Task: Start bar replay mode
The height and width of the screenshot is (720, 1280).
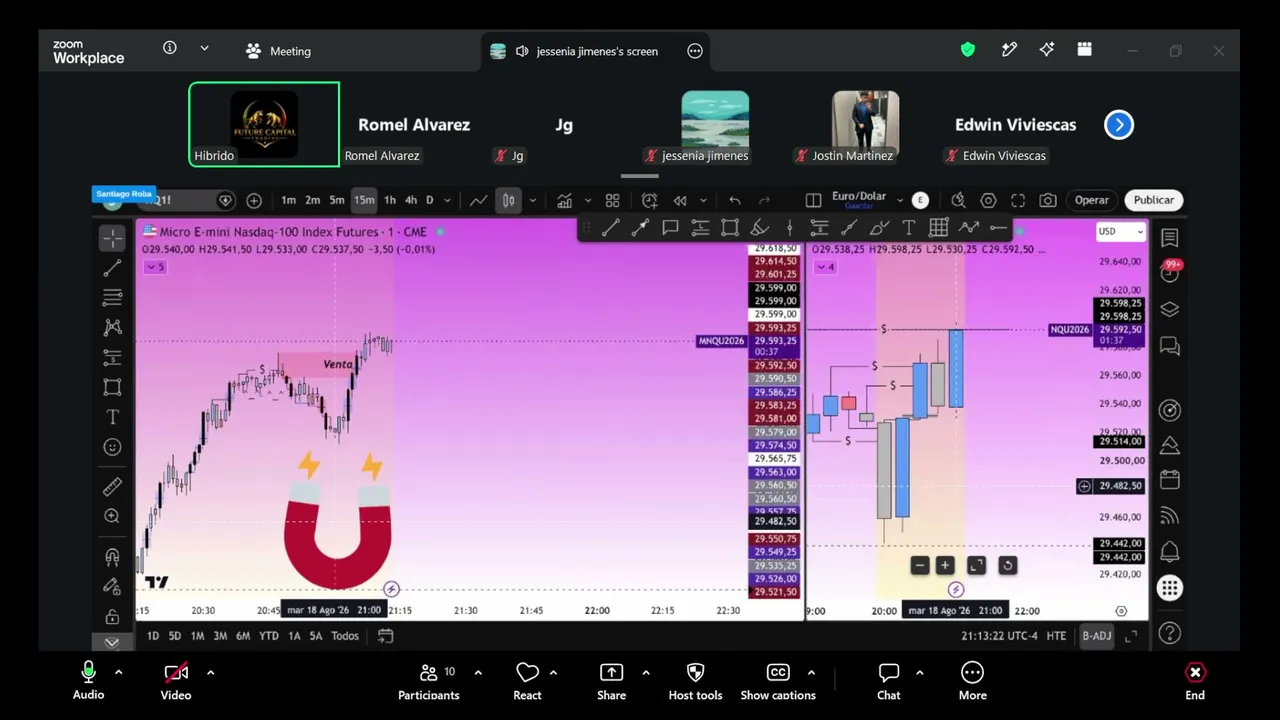Action: coord(680,200)
